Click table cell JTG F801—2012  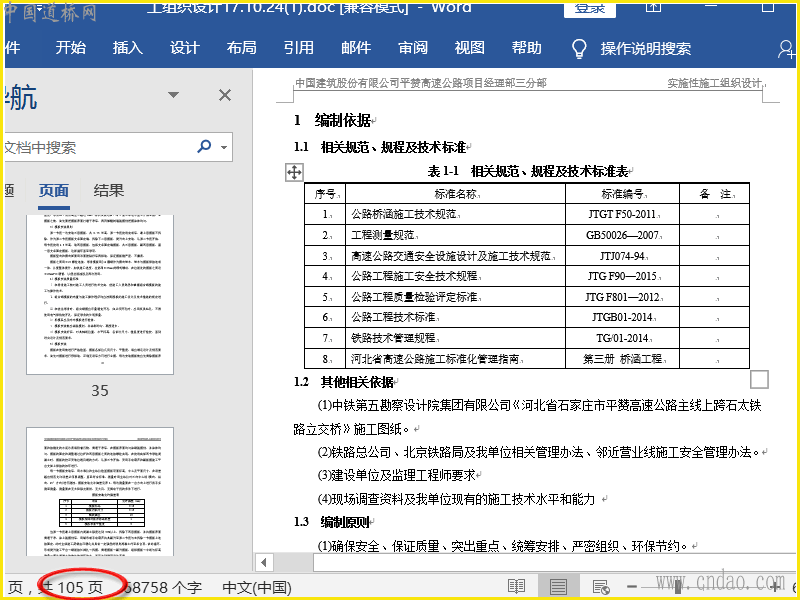tap(623, 297)
